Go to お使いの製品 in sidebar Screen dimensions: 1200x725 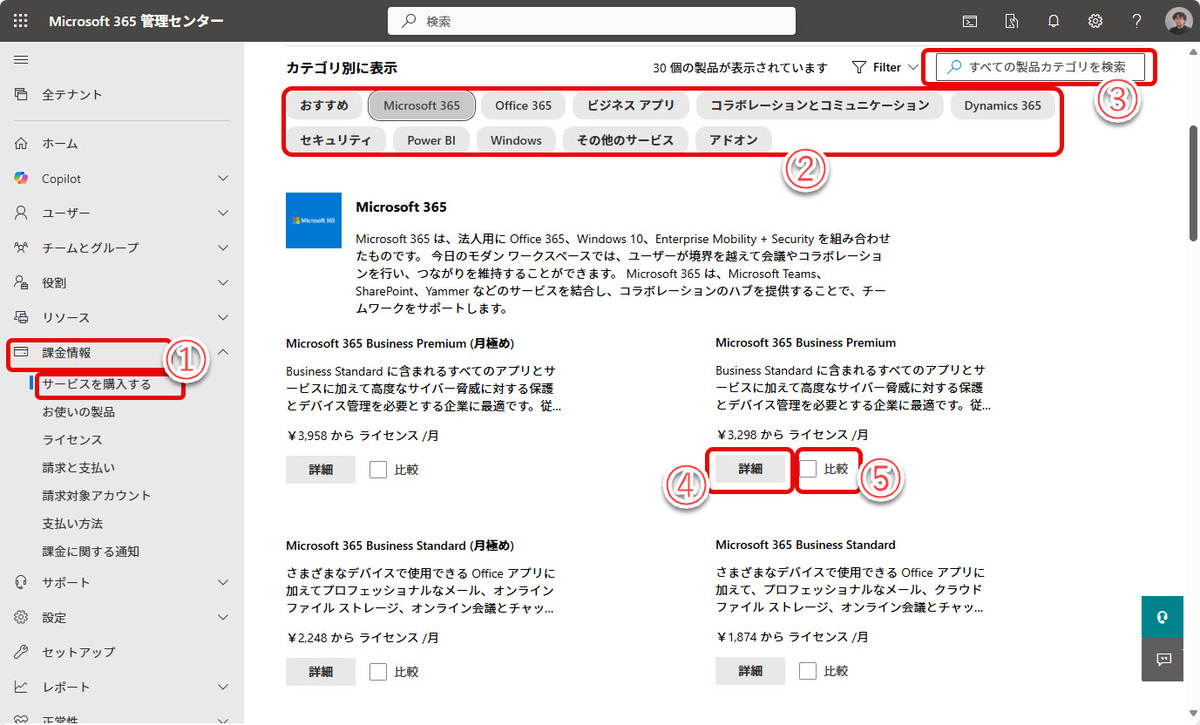click(x=78, y=412)
